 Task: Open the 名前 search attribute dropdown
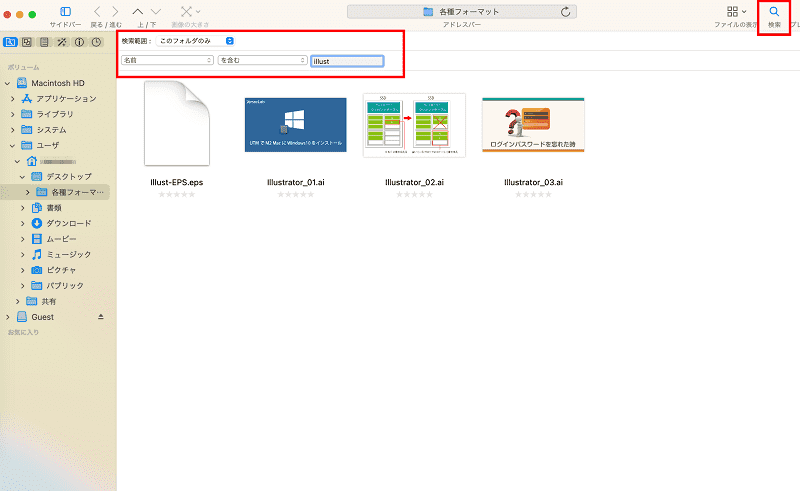[167, 60]
